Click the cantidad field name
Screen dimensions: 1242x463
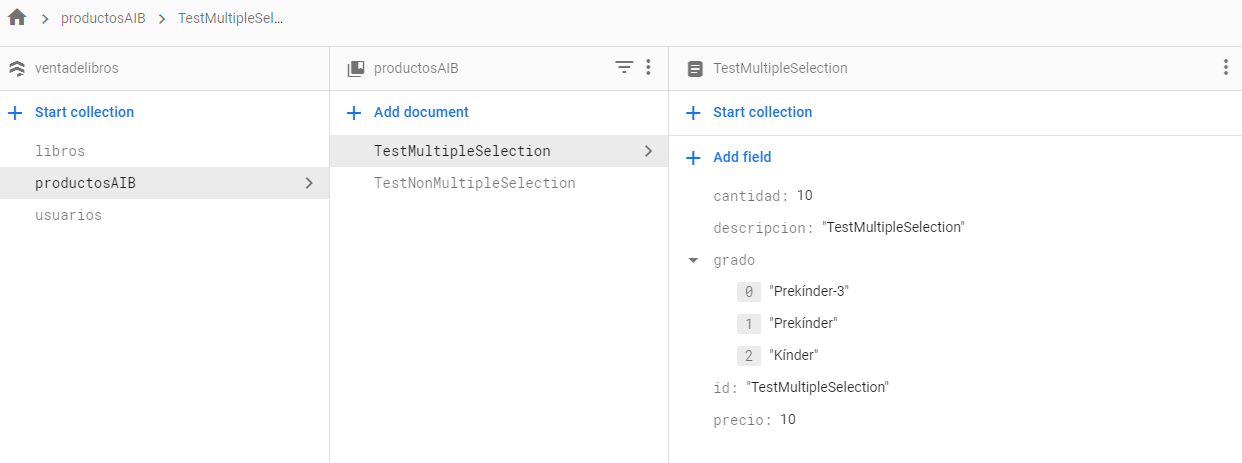pos(751,196)
